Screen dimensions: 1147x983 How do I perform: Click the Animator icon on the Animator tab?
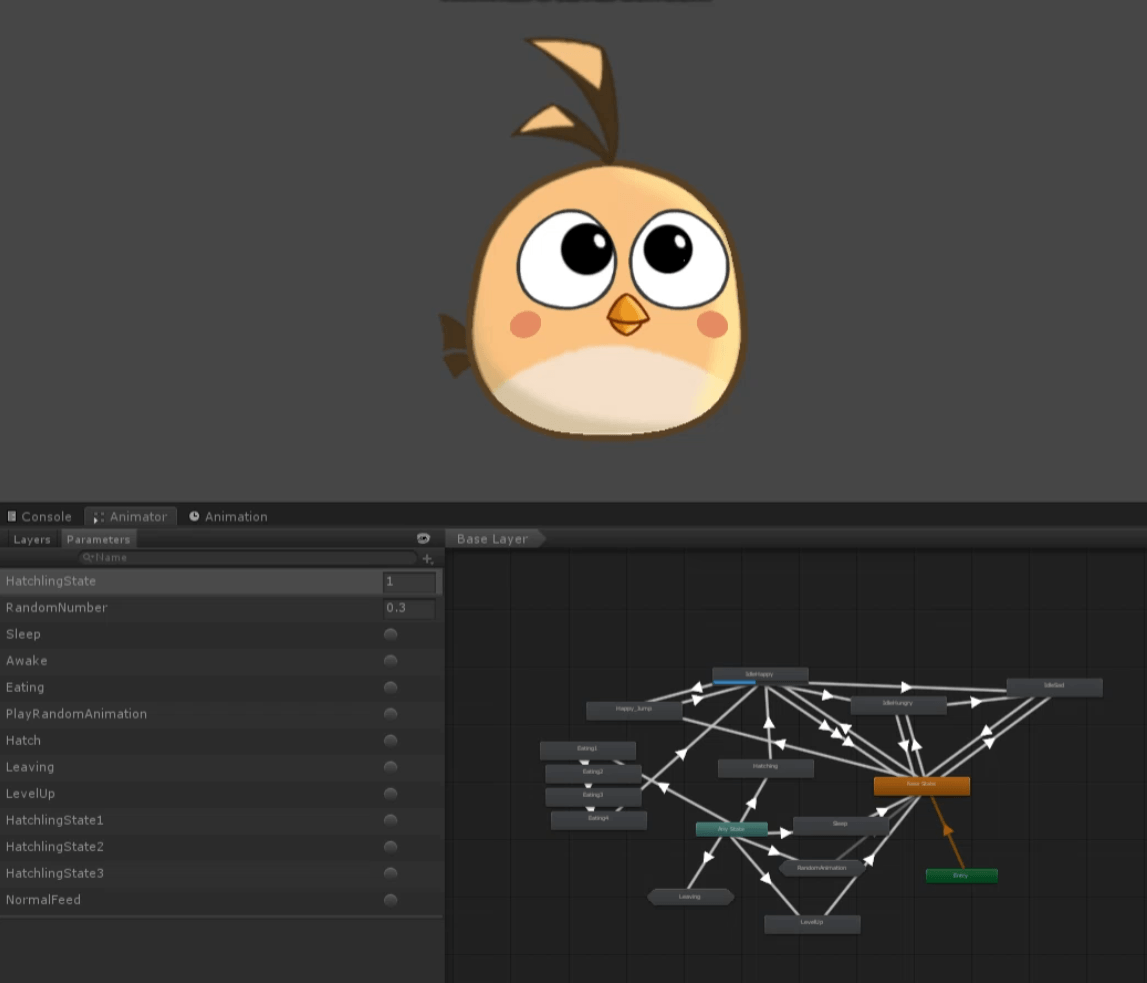[97, 516]
